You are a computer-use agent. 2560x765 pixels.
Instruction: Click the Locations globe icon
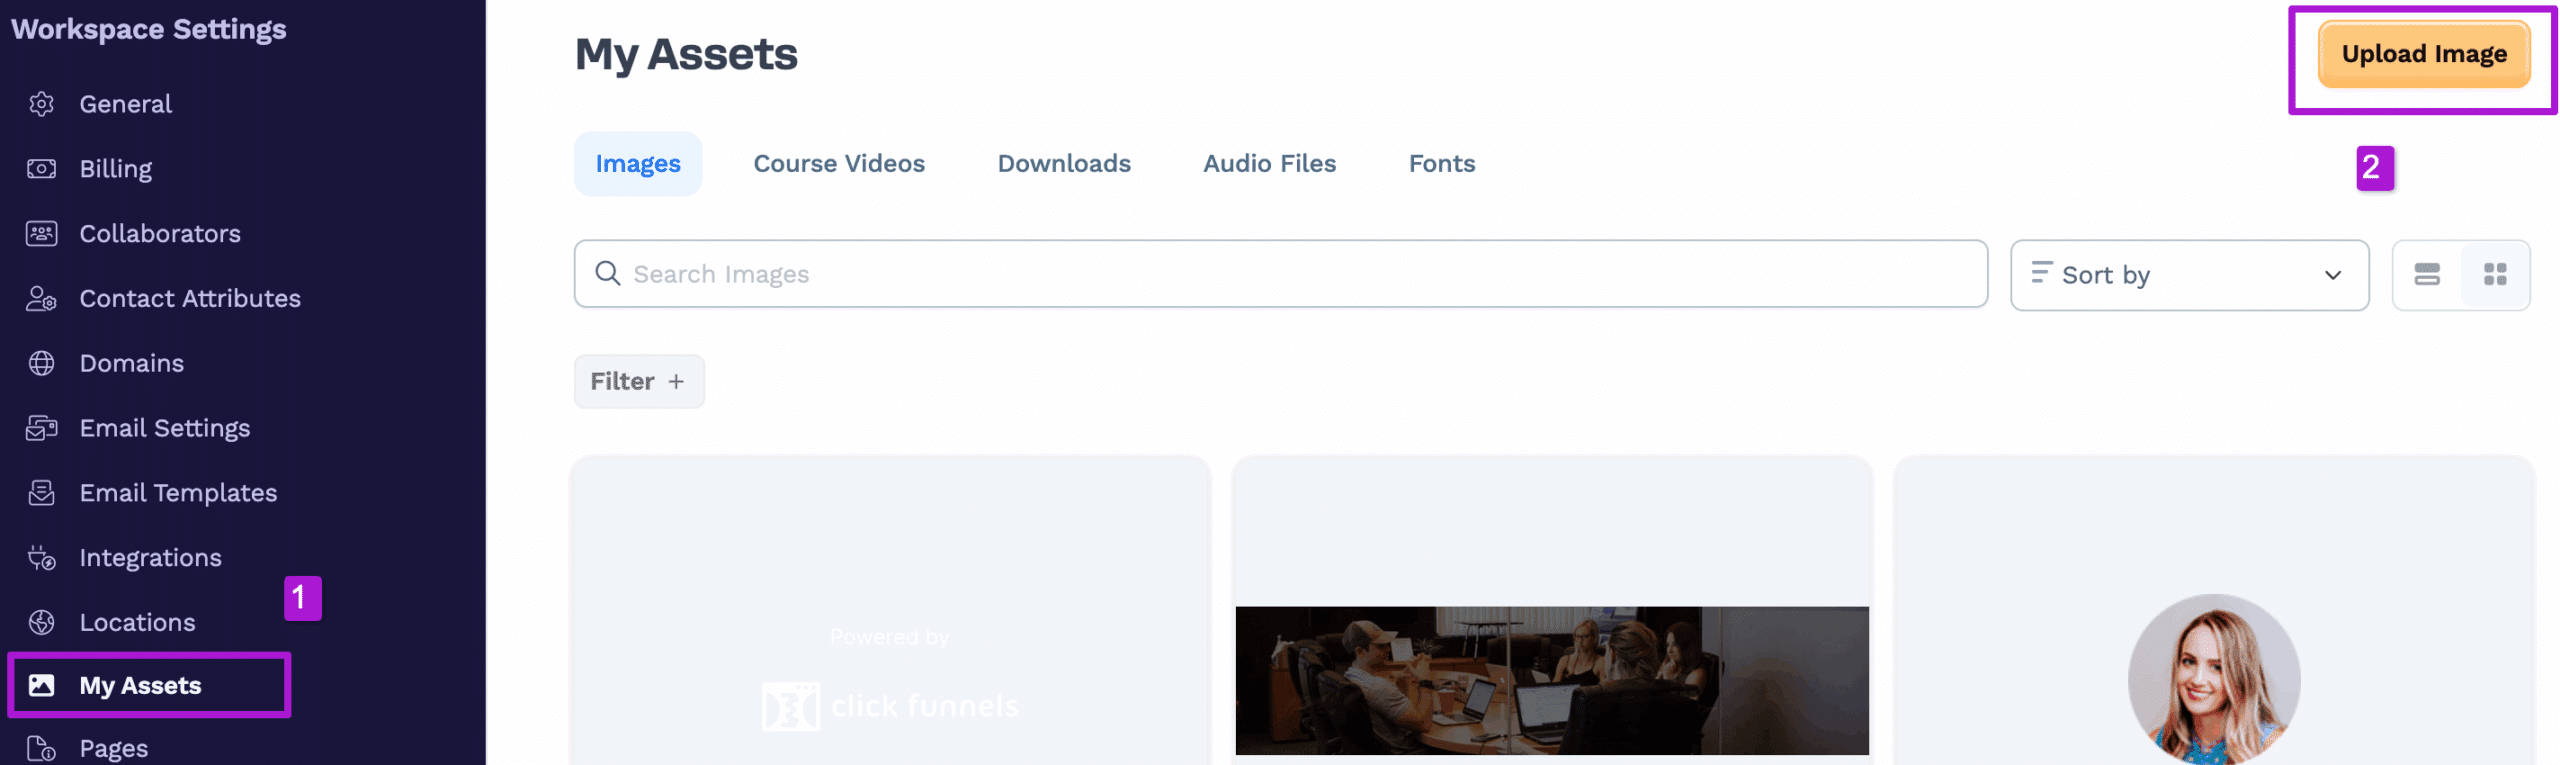click(x=41, y=622)
